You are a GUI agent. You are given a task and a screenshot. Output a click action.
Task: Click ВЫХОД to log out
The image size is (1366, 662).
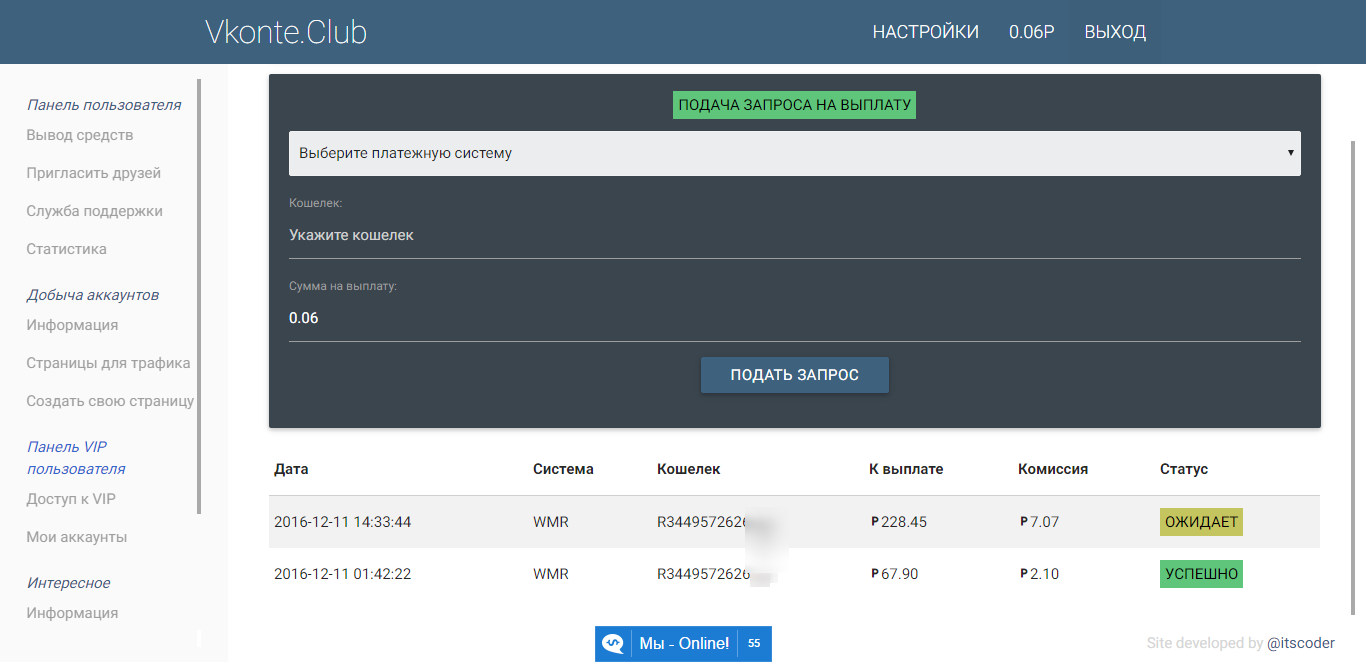click(x=1115, y=32)
